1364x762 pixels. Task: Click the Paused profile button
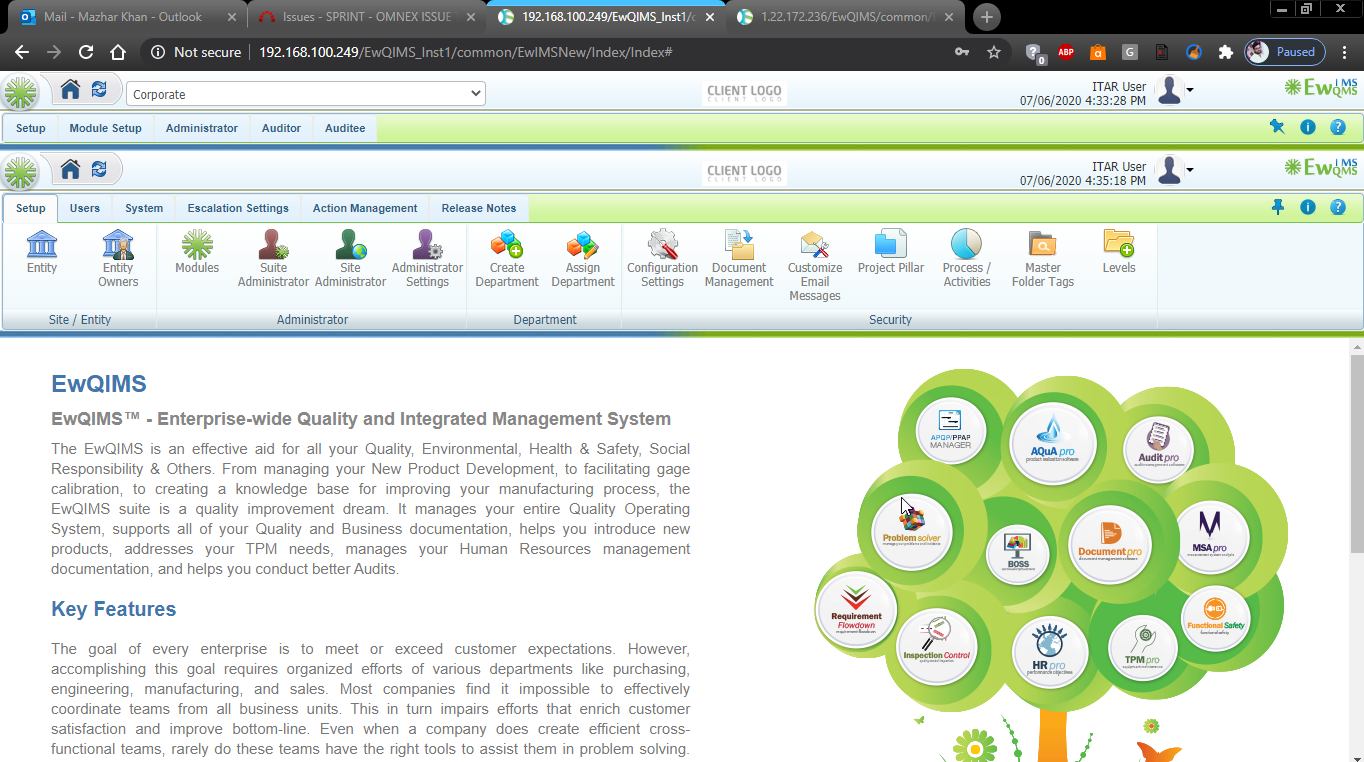(x=1285, y=52)
